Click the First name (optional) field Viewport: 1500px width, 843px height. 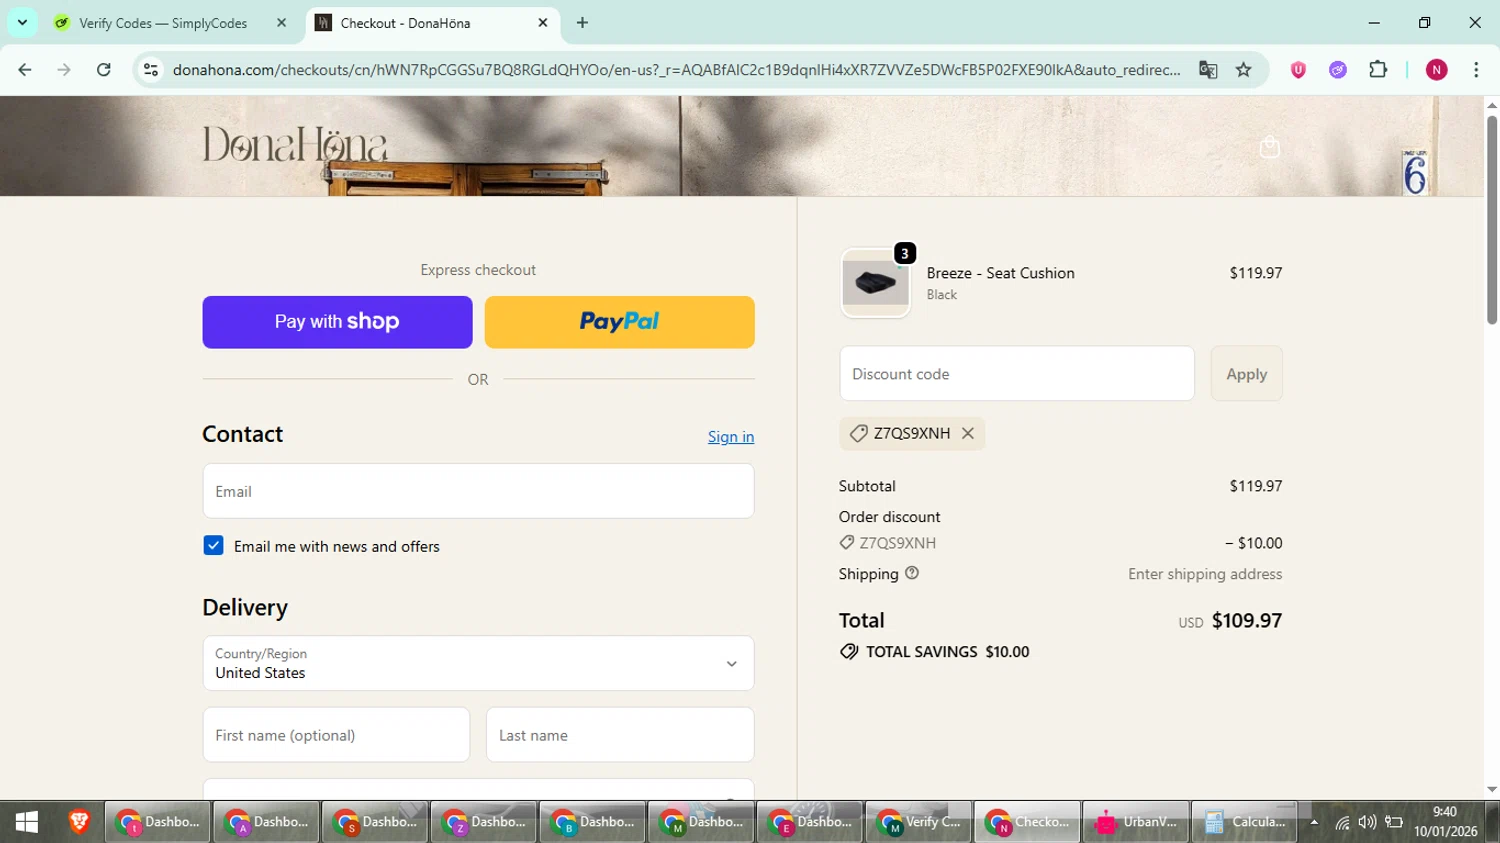(336, 735)
